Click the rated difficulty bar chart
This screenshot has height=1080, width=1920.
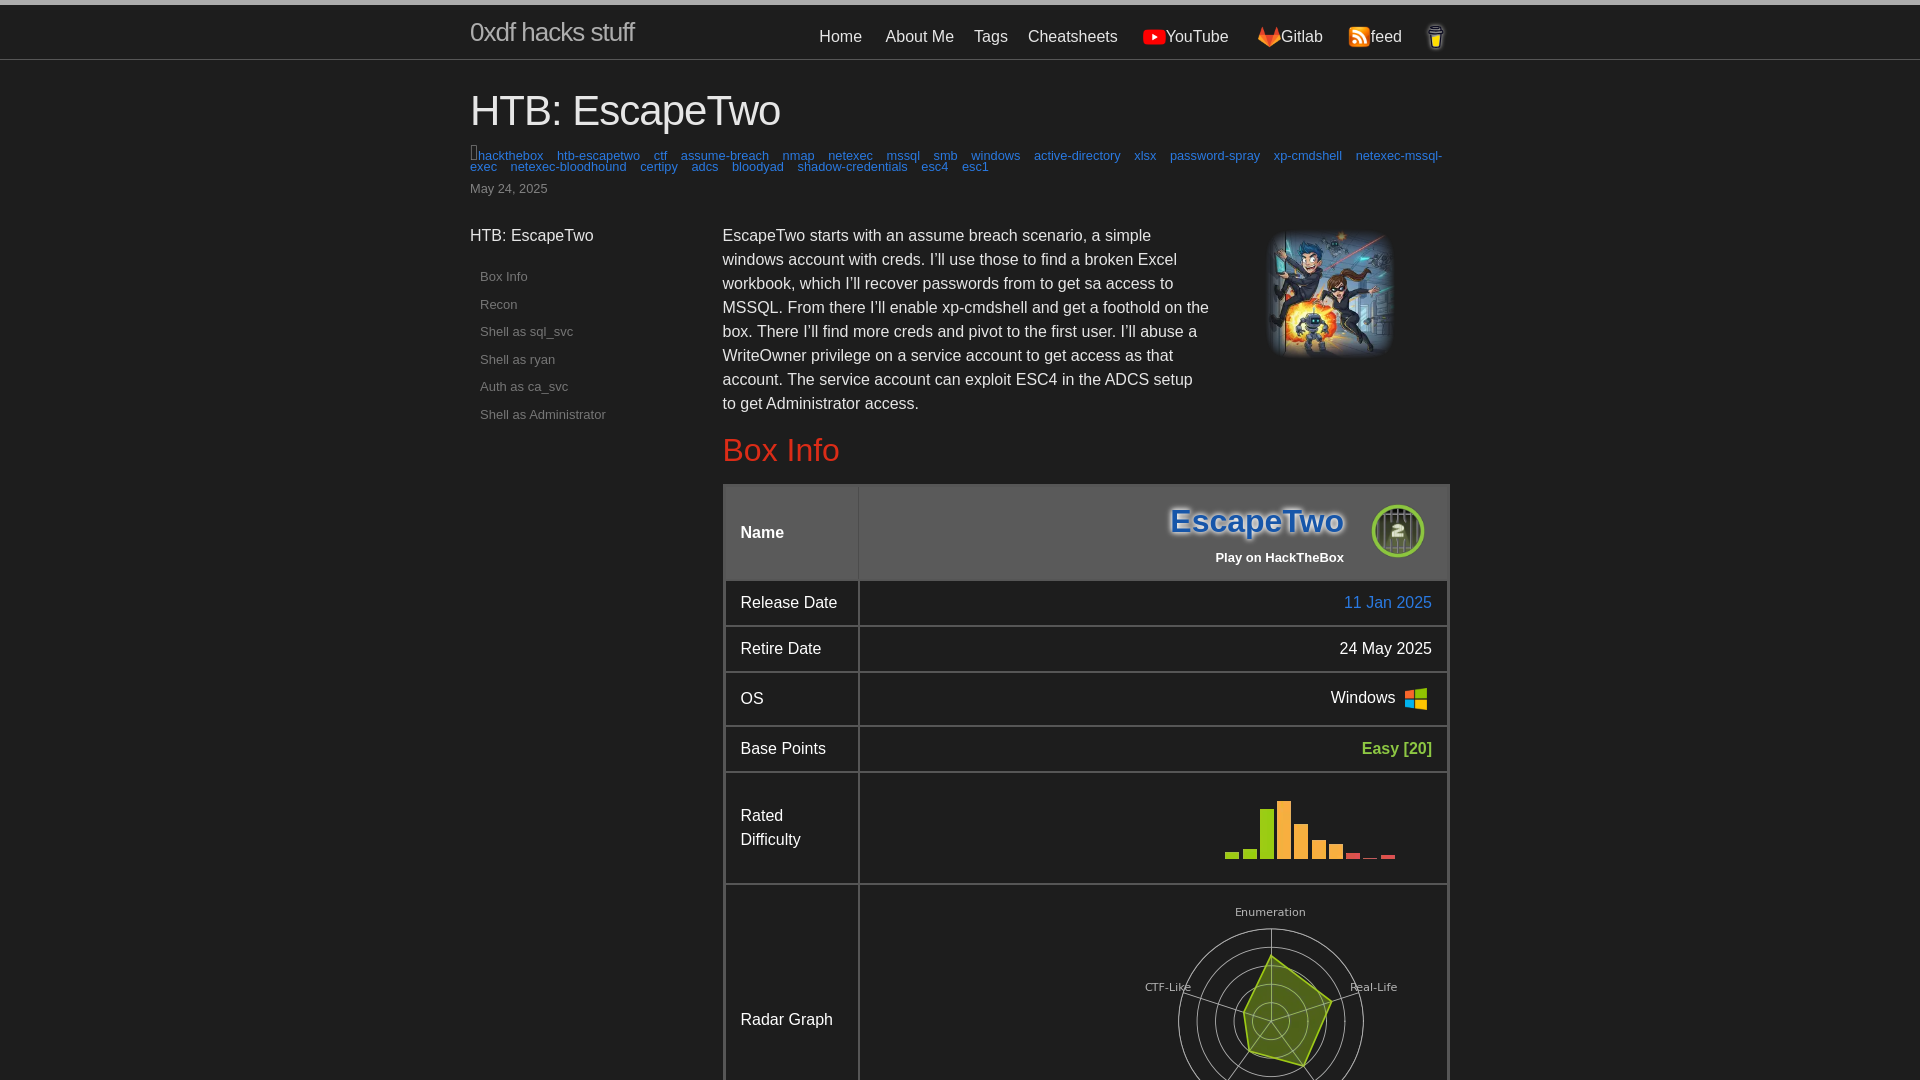coord(1309,829)
